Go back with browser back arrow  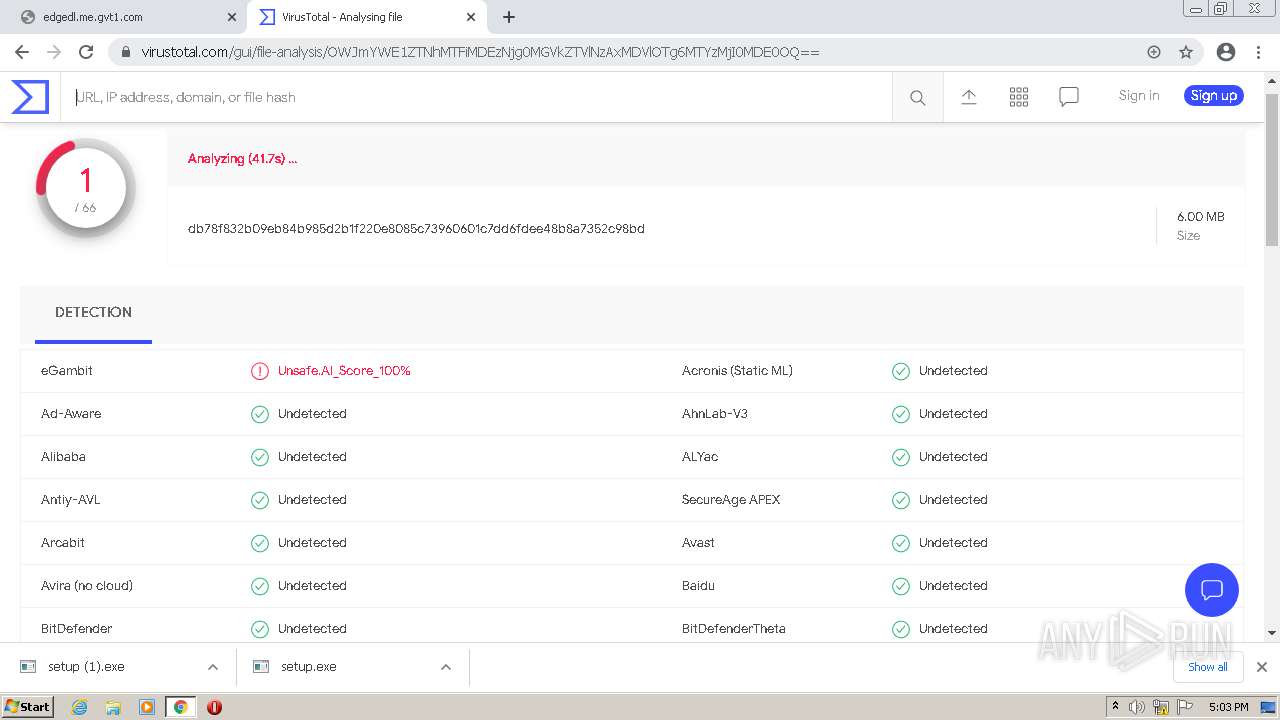coord(22,52)
